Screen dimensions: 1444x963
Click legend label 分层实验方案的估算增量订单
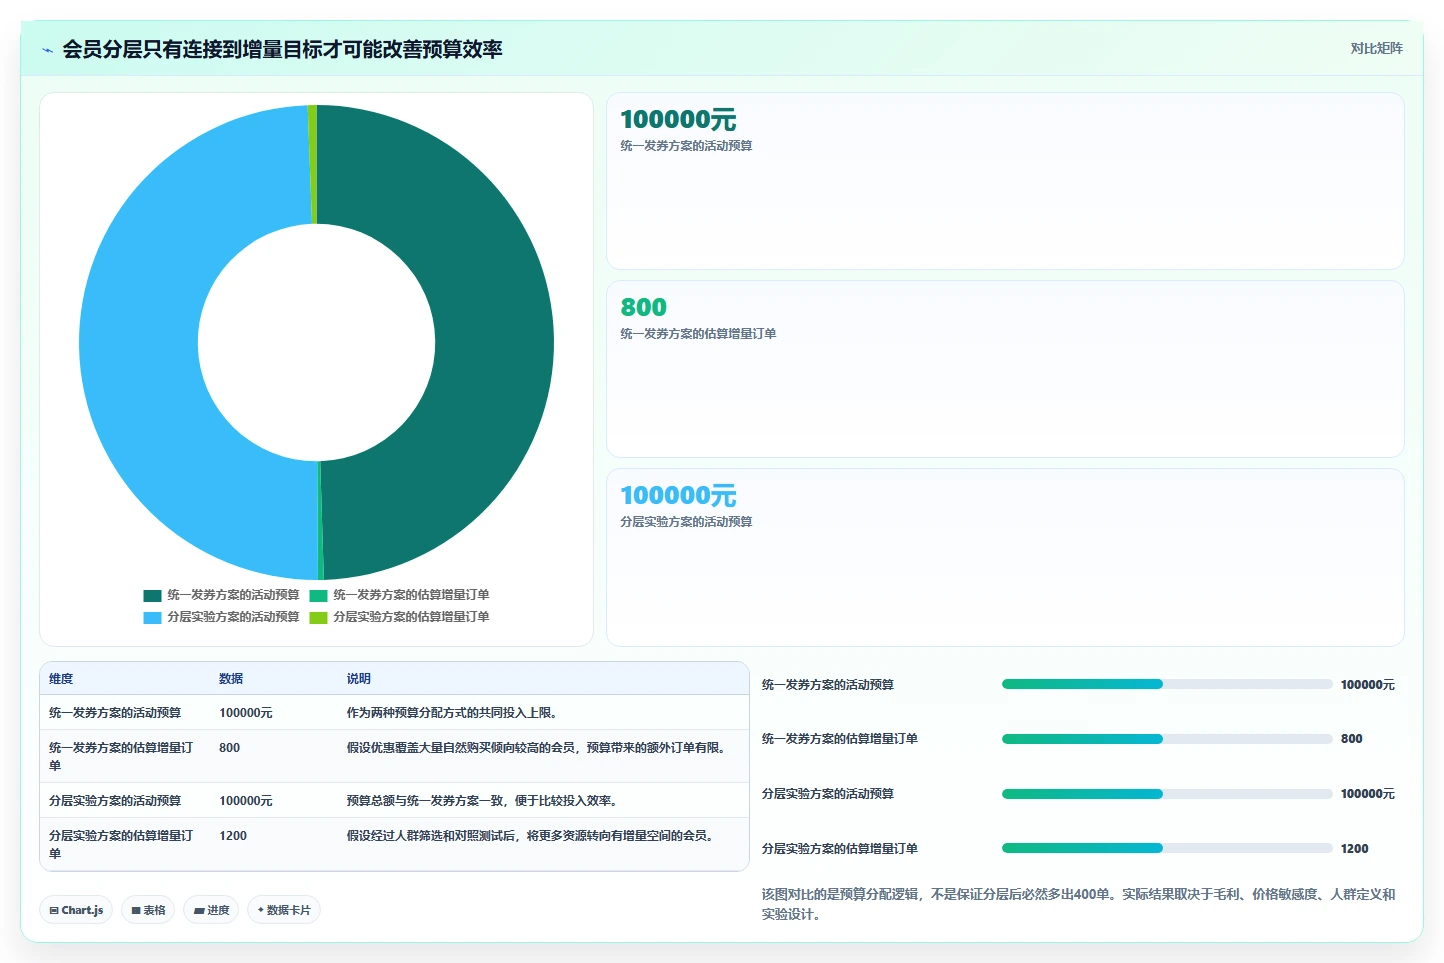[x=411, y=617]
